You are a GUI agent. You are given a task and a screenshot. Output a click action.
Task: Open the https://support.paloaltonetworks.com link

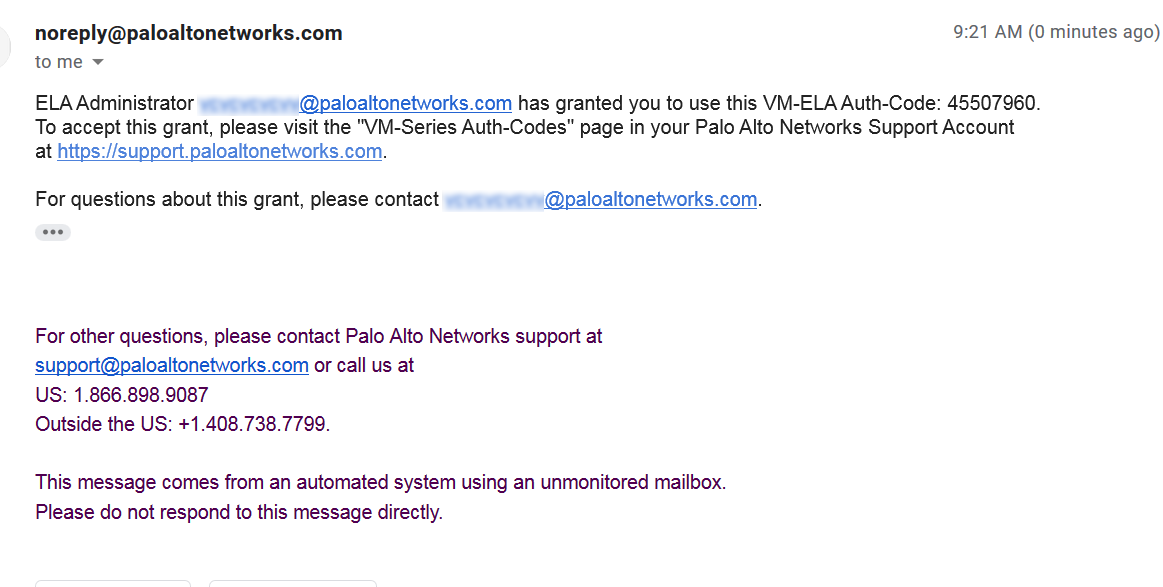[x=220, y=152]
